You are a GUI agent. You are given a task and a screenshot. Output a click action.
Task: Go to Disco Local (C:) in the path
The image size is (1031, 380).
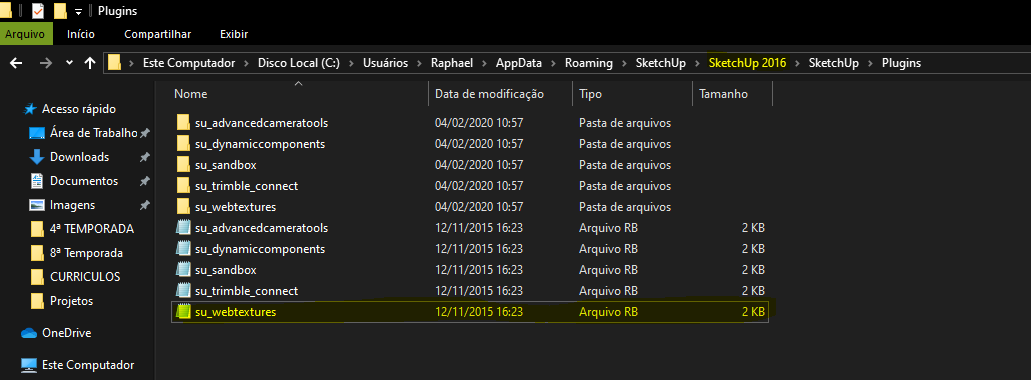pos(298,63)
